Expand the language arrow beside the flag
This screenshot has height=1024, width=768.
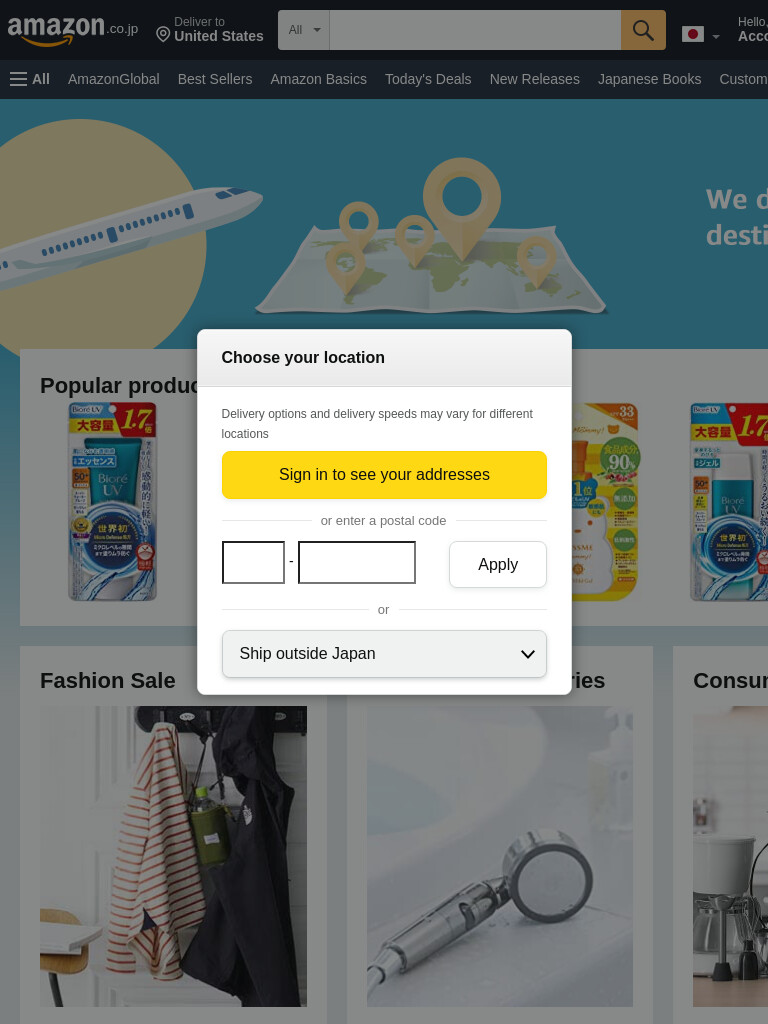(x=716, y=37)
